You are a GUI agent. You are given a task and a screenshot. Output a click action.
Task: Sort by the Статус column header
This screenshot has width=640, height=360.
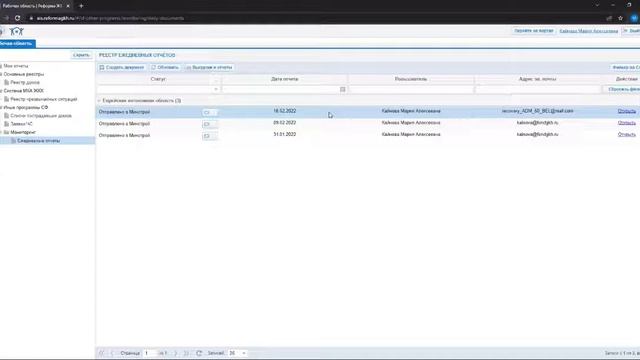[158, 79]
